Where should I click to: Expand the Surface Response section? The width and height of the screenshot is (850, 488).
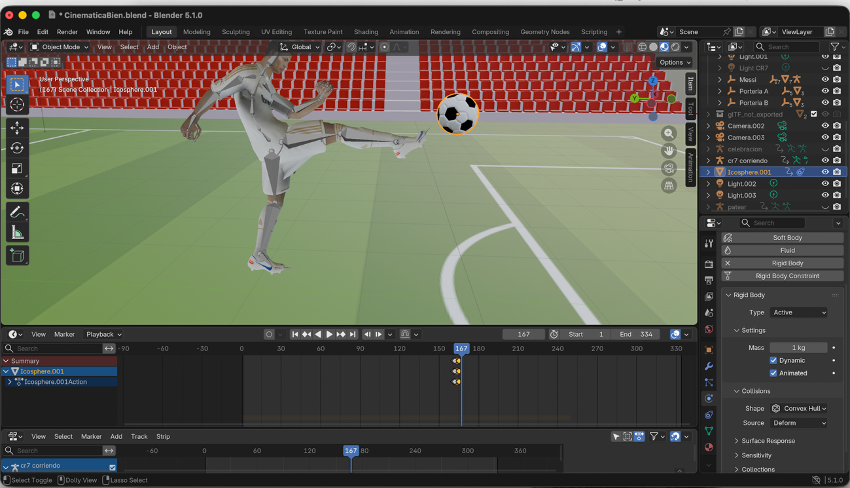coord(768,441)
